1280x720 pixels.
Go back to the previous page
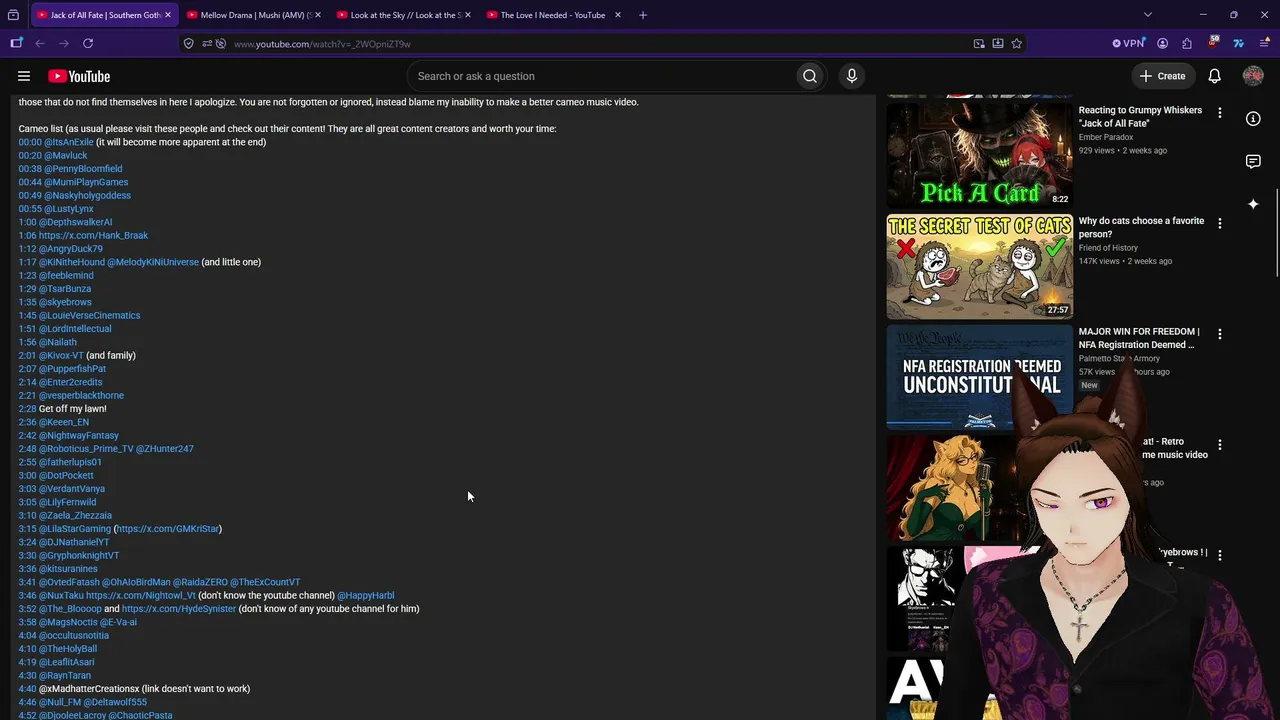pos(40,43)
